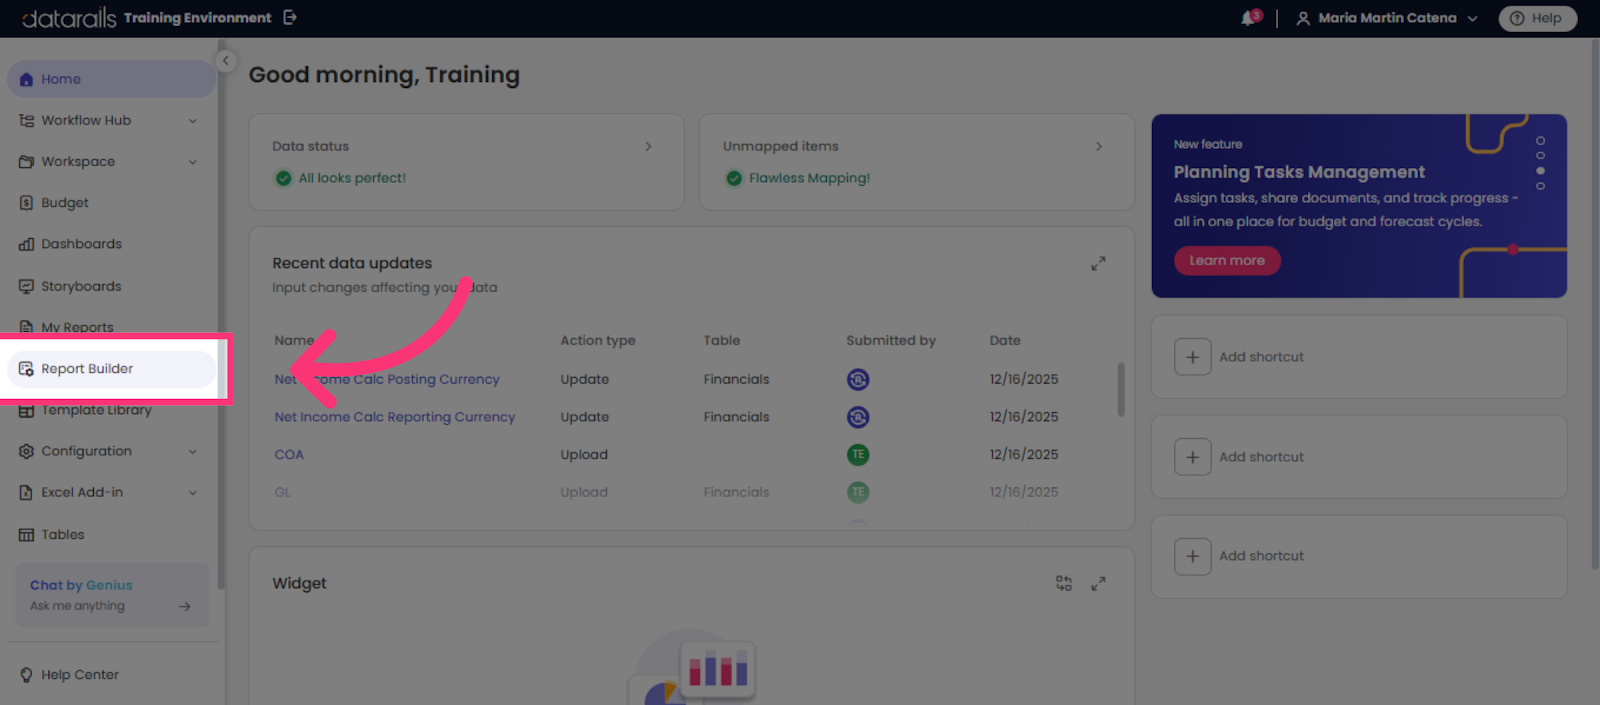Expand the Configuration chevron
The width and height of the screenshot is (1600, 705).
coord(193,452)
